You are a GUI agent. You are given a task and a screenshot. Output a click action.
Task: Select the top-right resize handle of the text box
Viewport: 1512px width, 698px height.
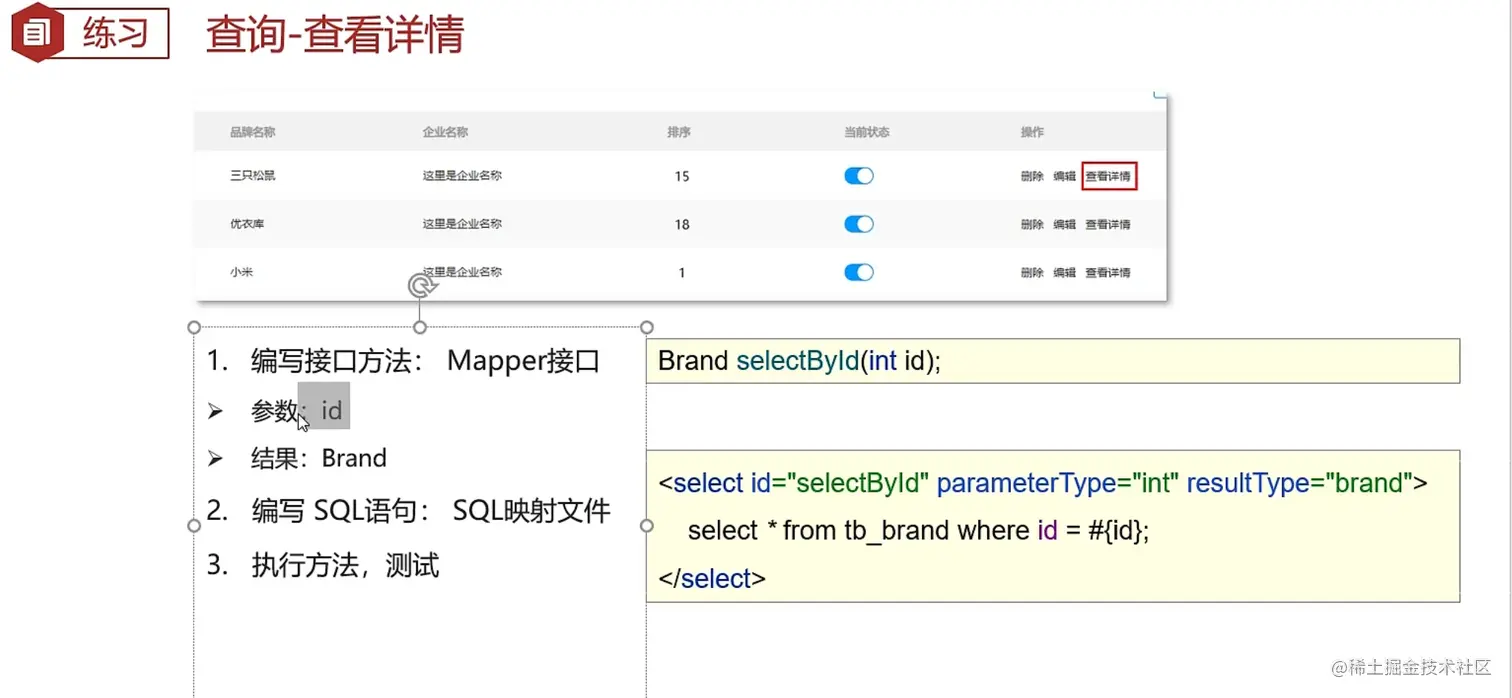647,327
